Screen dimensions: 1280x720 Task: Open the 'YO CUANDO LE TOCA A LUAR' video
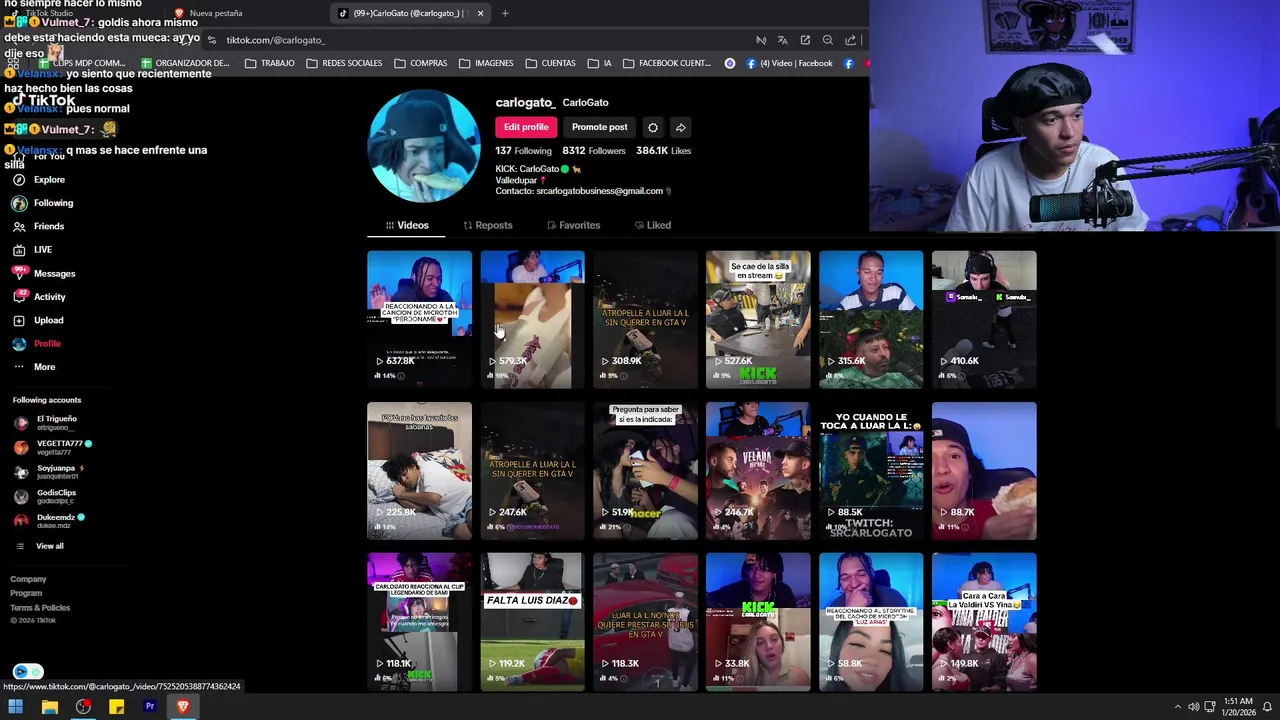(871, 471)
